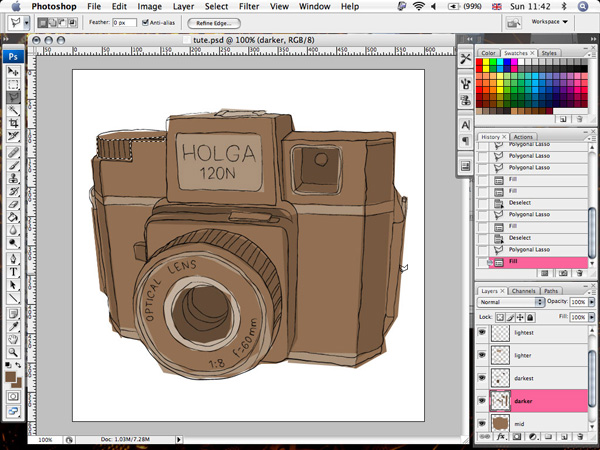Select the Zoom tool

coord(13,352)
